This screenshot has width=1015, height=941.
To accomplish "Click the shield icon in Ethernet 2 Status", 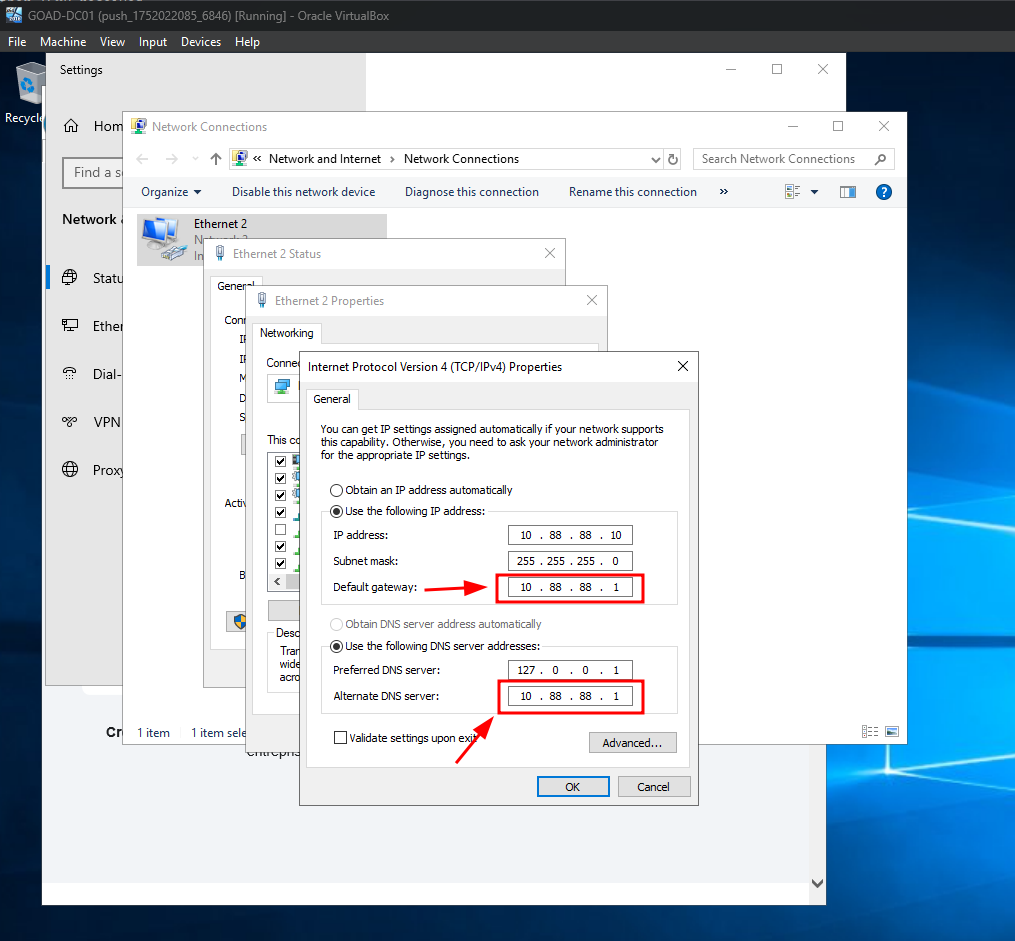I will (239, 622).
